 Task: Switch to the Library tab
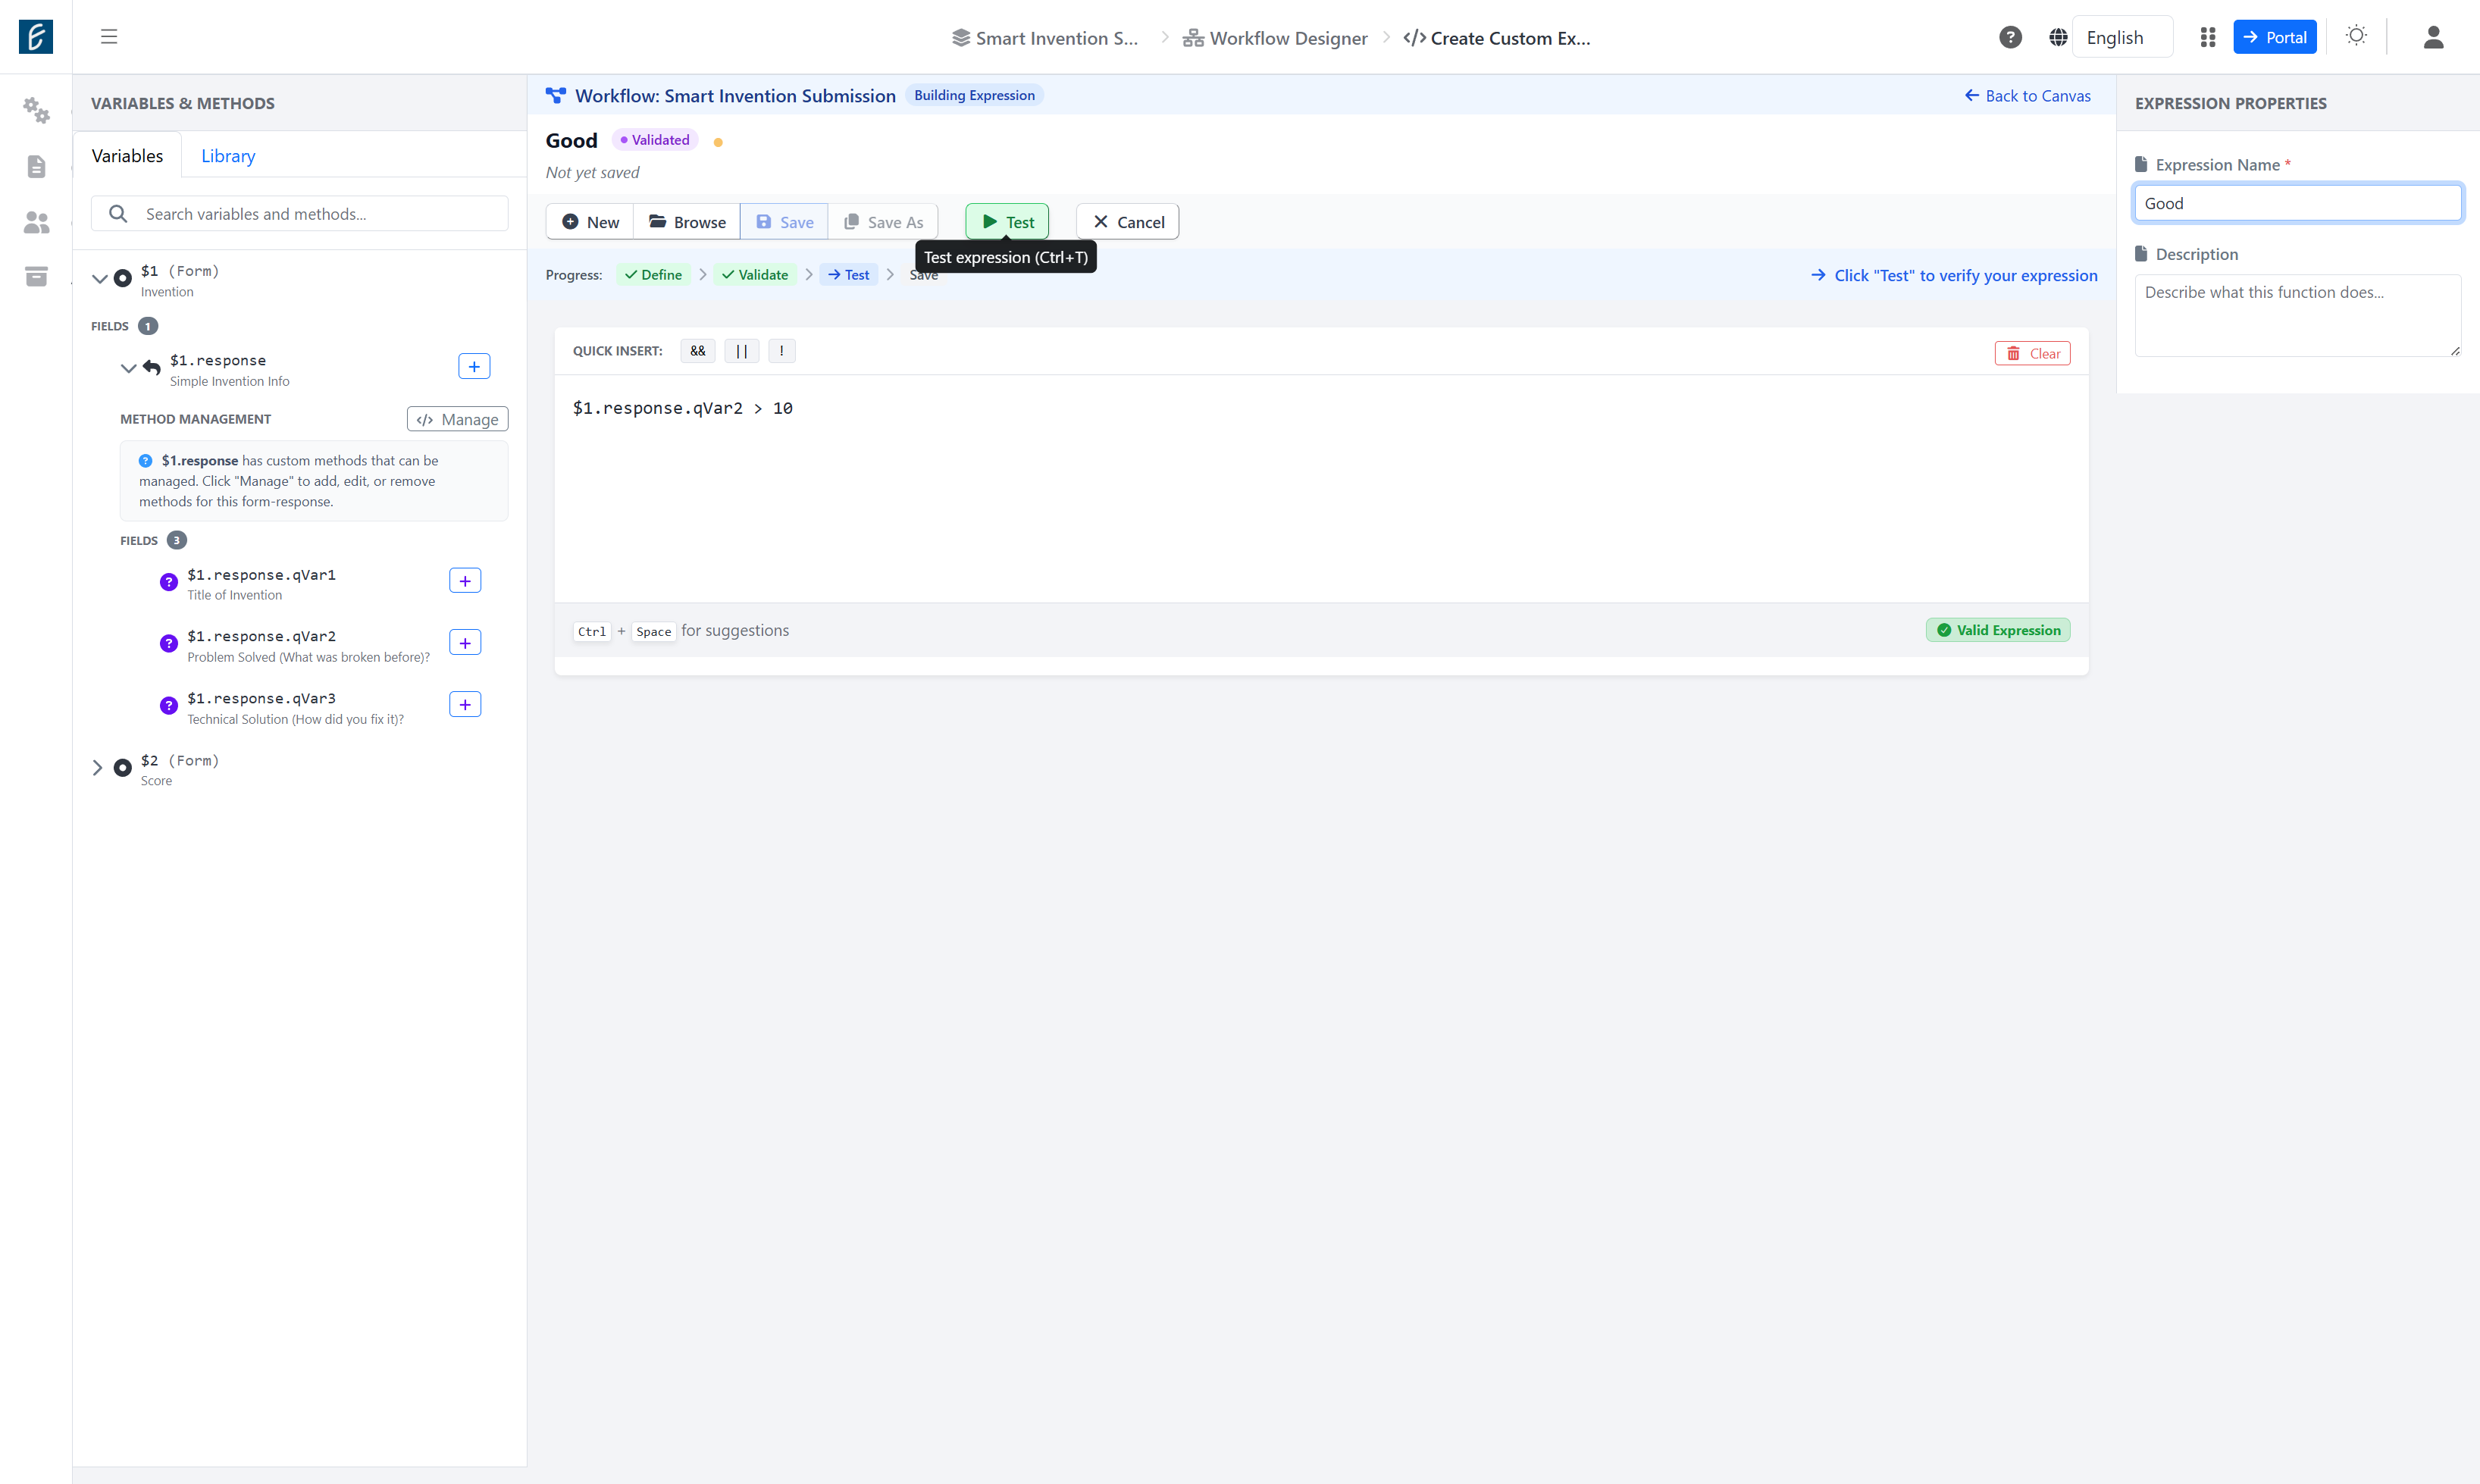(228, 156)
